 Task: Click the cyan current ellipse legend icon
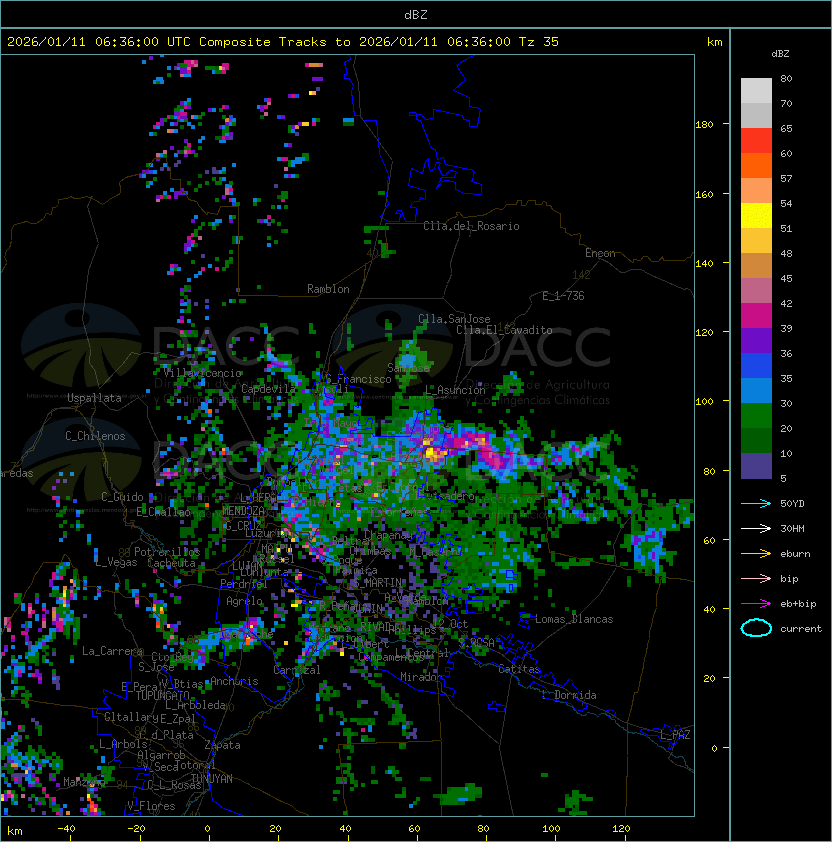pyautogui.click(x=756, y=628)
